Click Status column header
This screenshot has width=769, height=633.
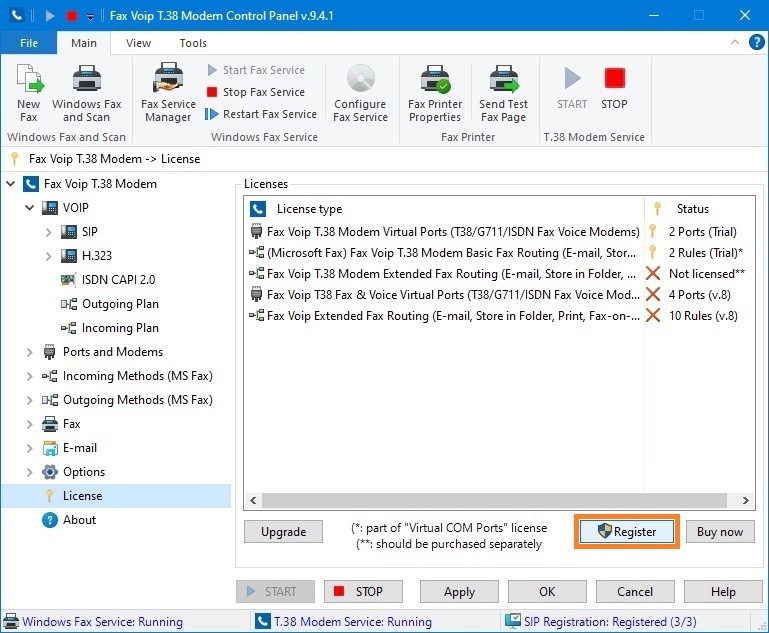(700, 209)
